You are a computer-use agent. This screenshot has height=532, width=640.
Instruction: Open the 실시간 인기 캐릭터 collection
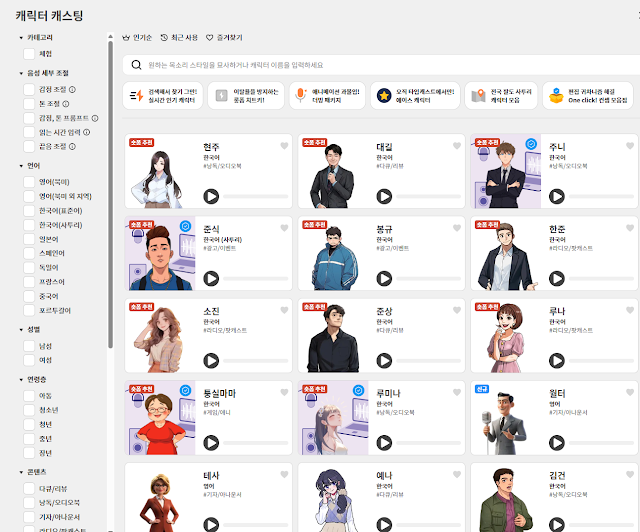163,96
